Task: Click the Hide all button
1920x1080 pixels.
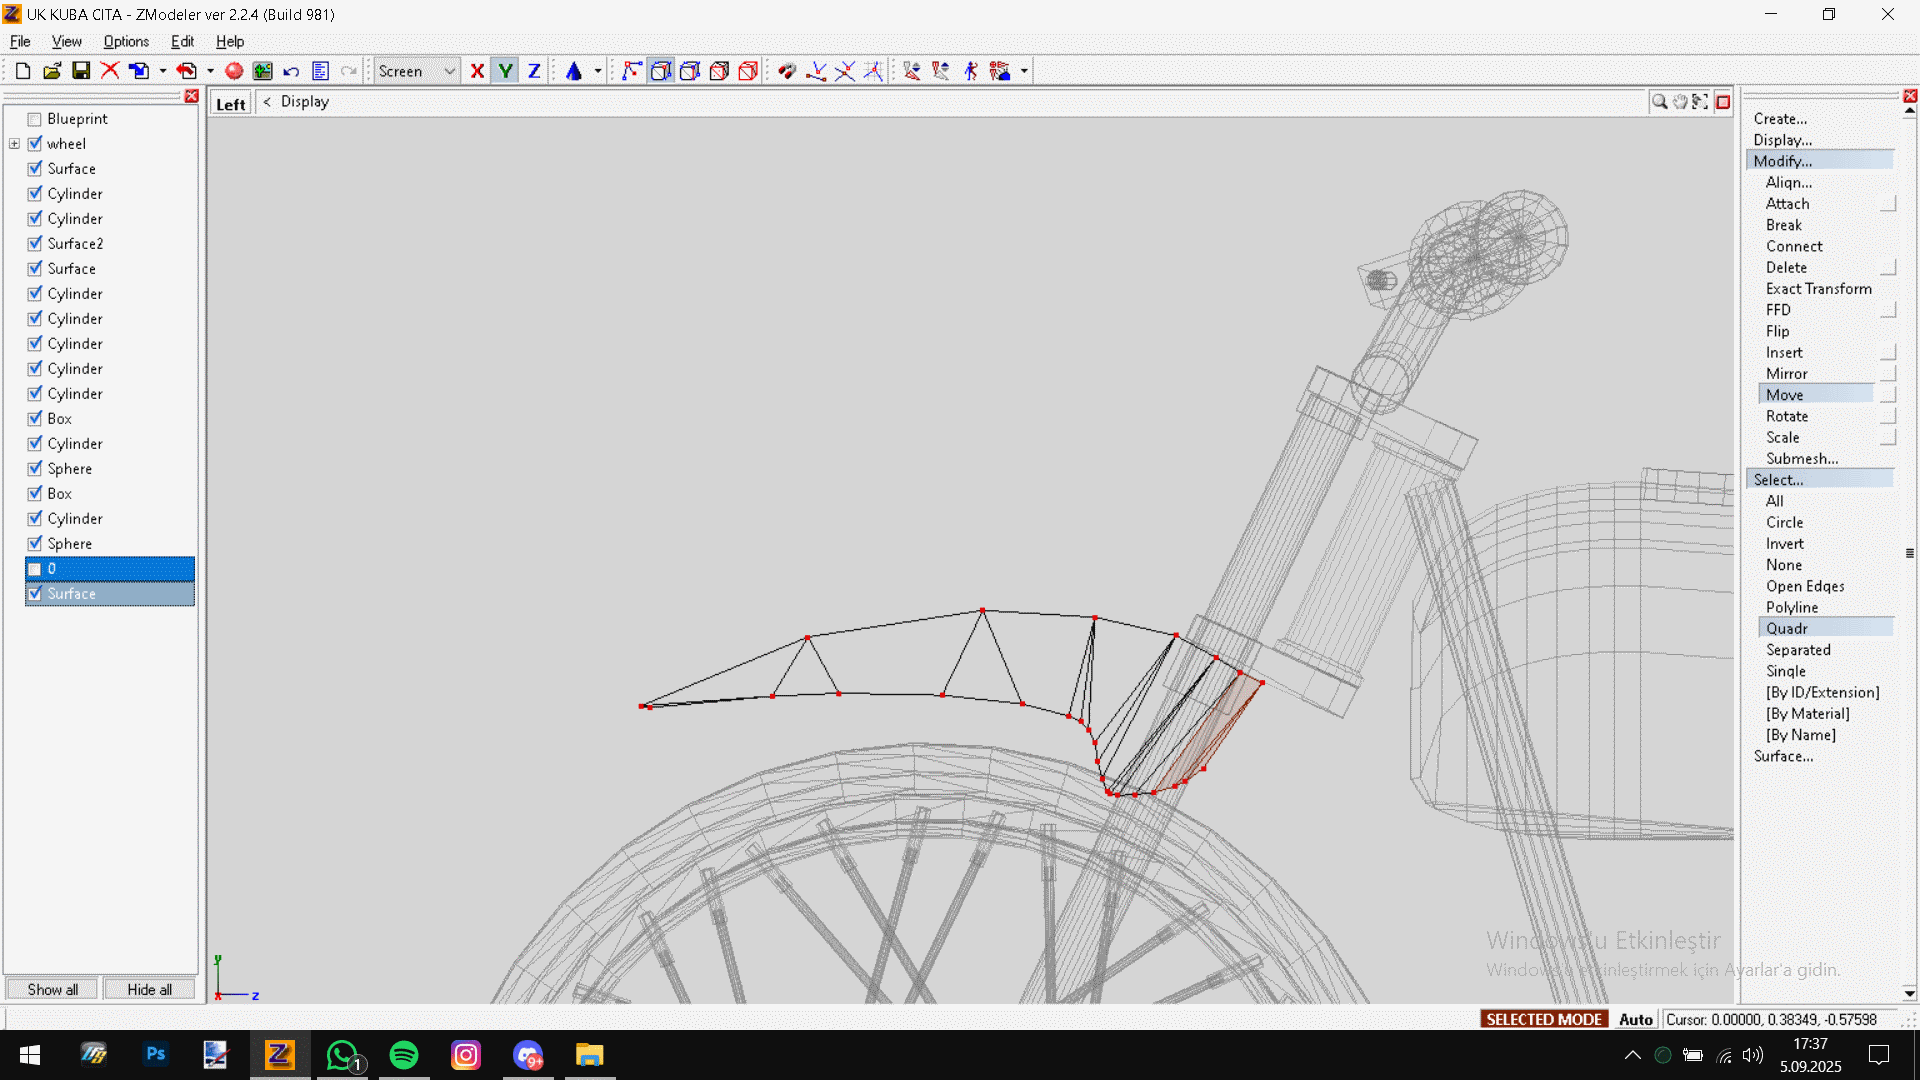Action: pyautogui.click(x=149, y=989)
